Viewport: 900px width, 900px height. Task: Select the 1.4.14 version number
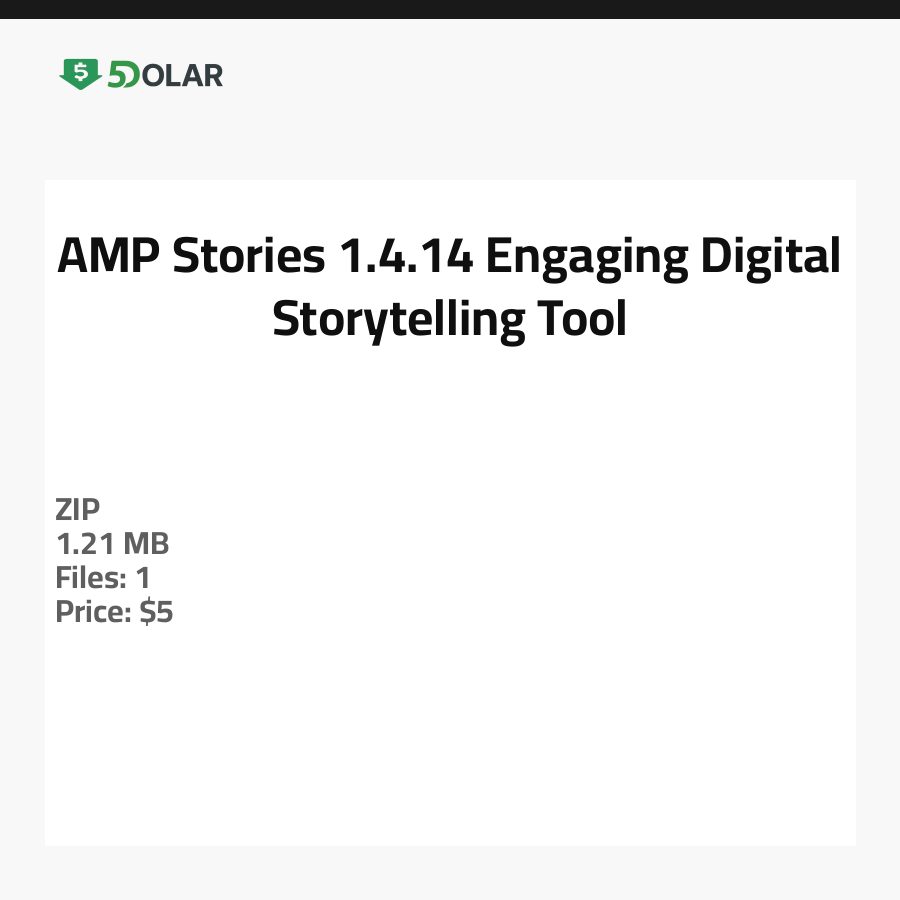point(405,257)
